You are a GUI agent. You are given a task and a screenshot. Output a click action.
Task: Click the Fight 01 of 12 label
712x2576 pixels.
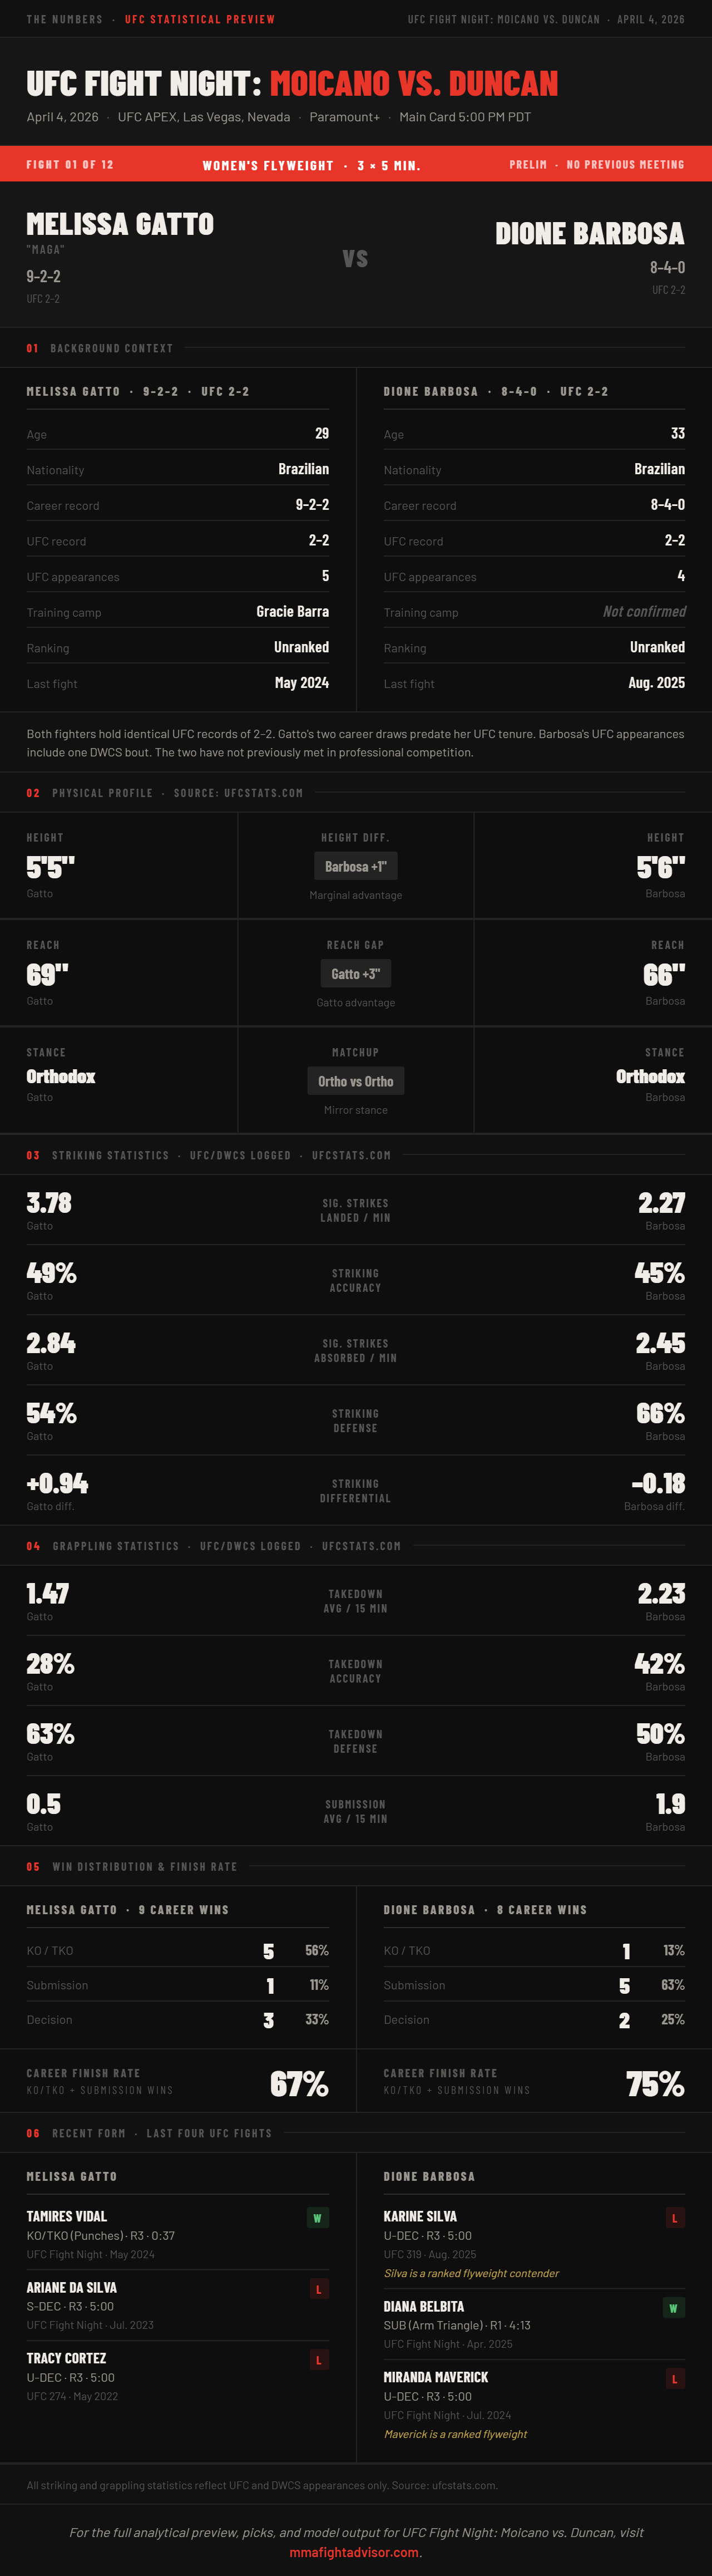click(70, 164)
